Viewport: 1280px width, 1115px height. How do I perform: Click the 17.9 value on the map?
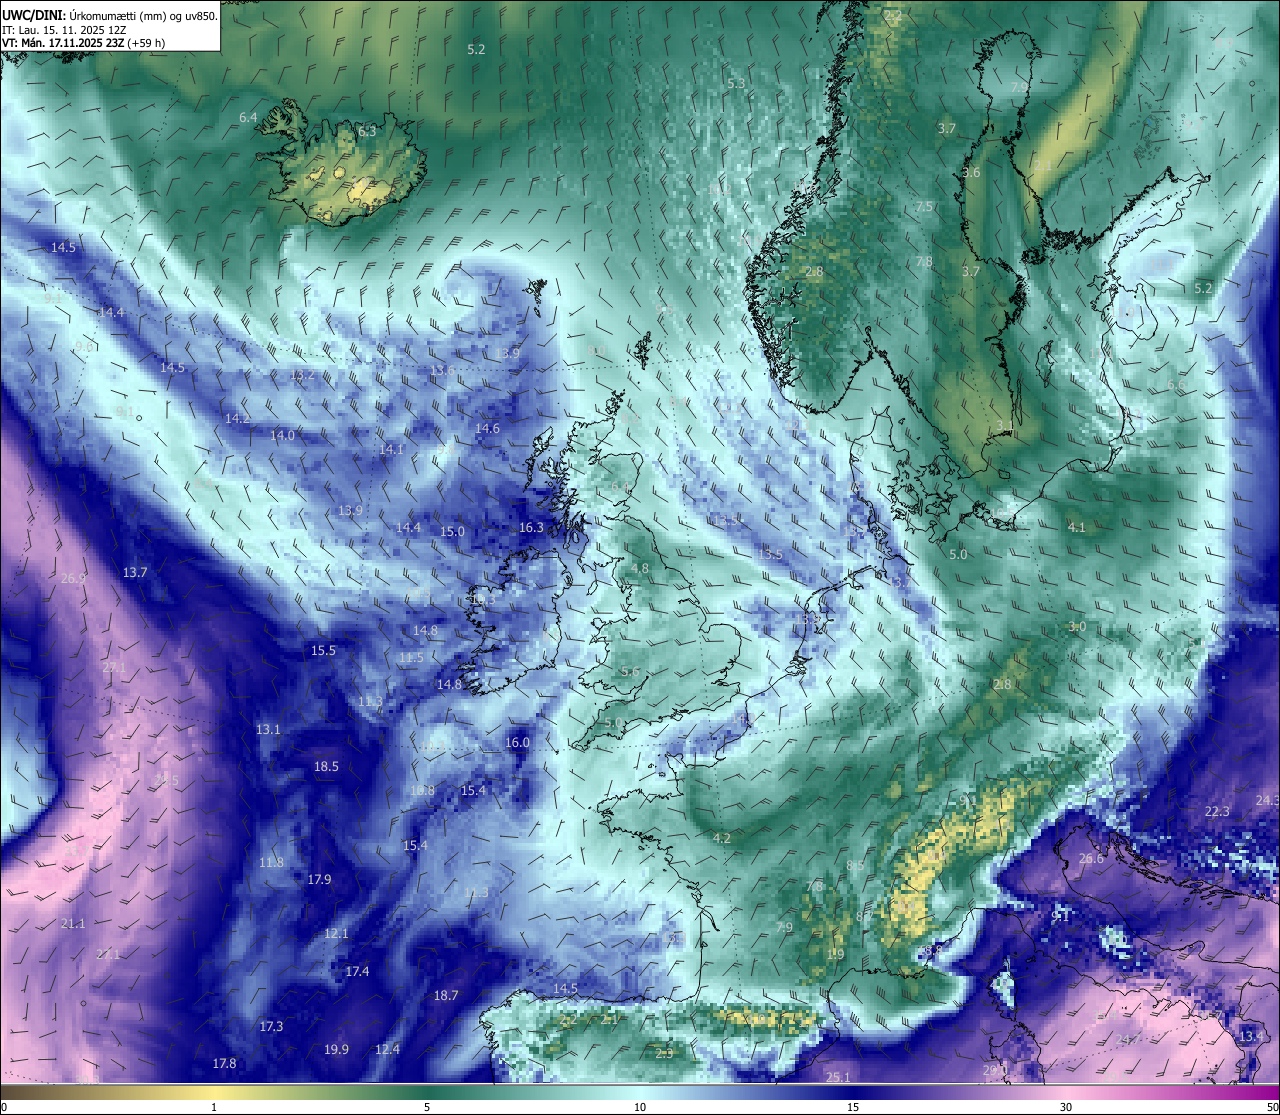click(319, 880)
